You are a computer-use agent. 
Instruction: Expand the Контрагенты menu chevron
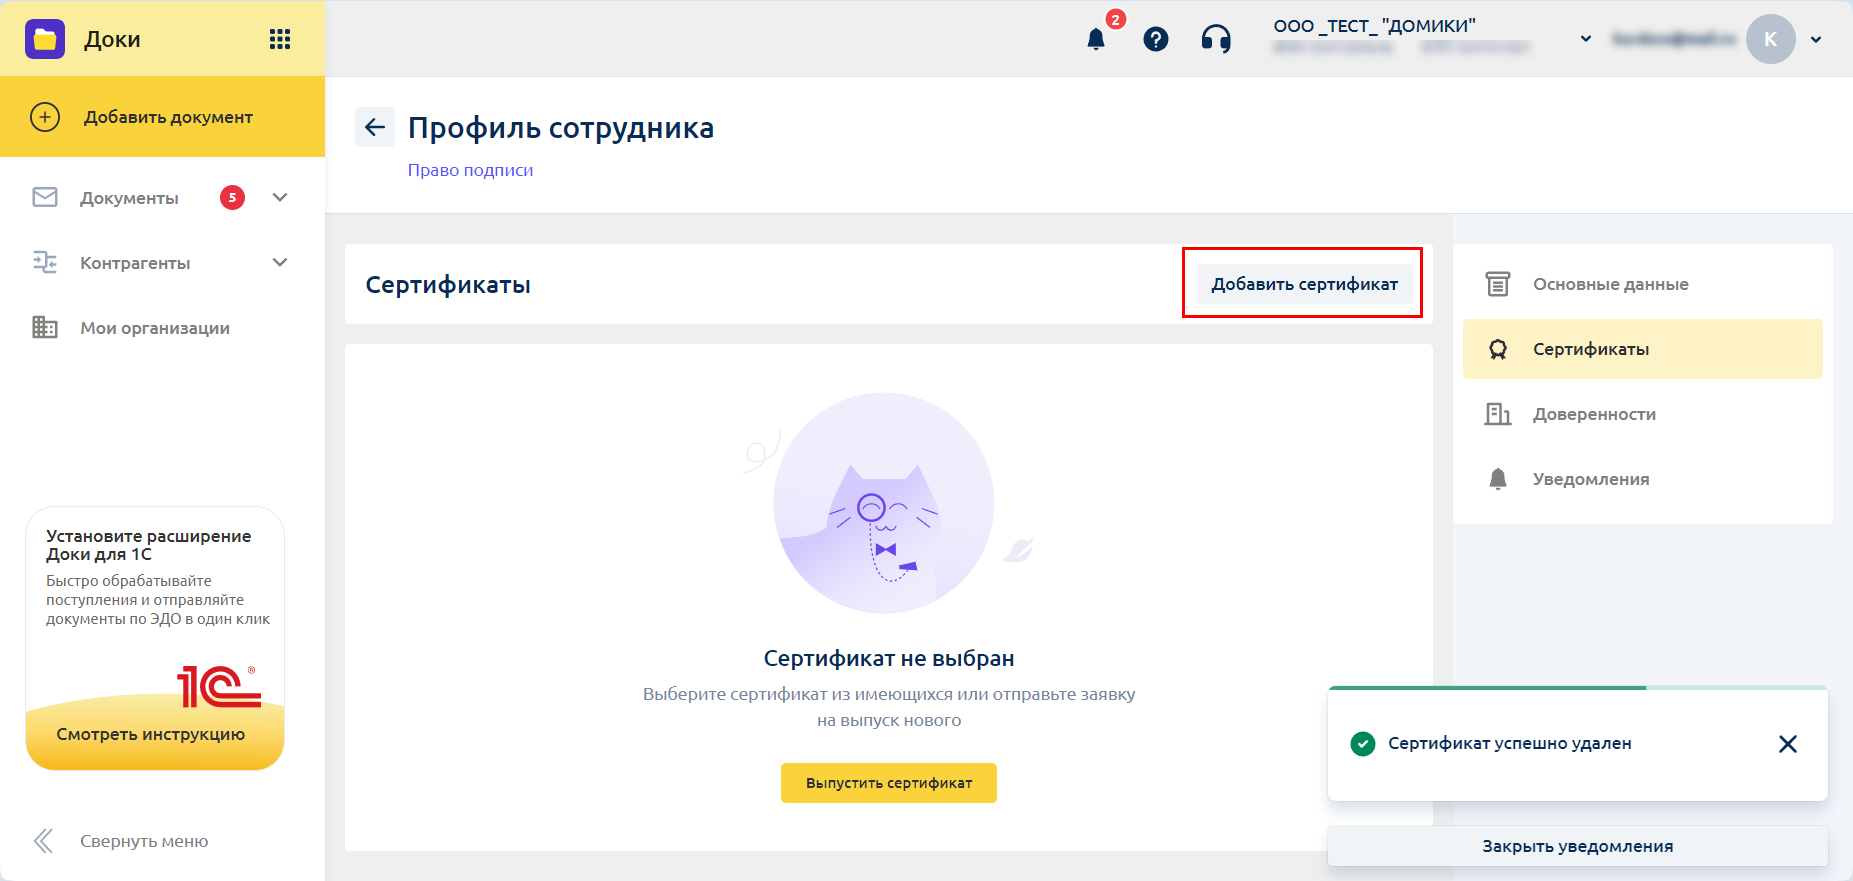tap(280, 262)
